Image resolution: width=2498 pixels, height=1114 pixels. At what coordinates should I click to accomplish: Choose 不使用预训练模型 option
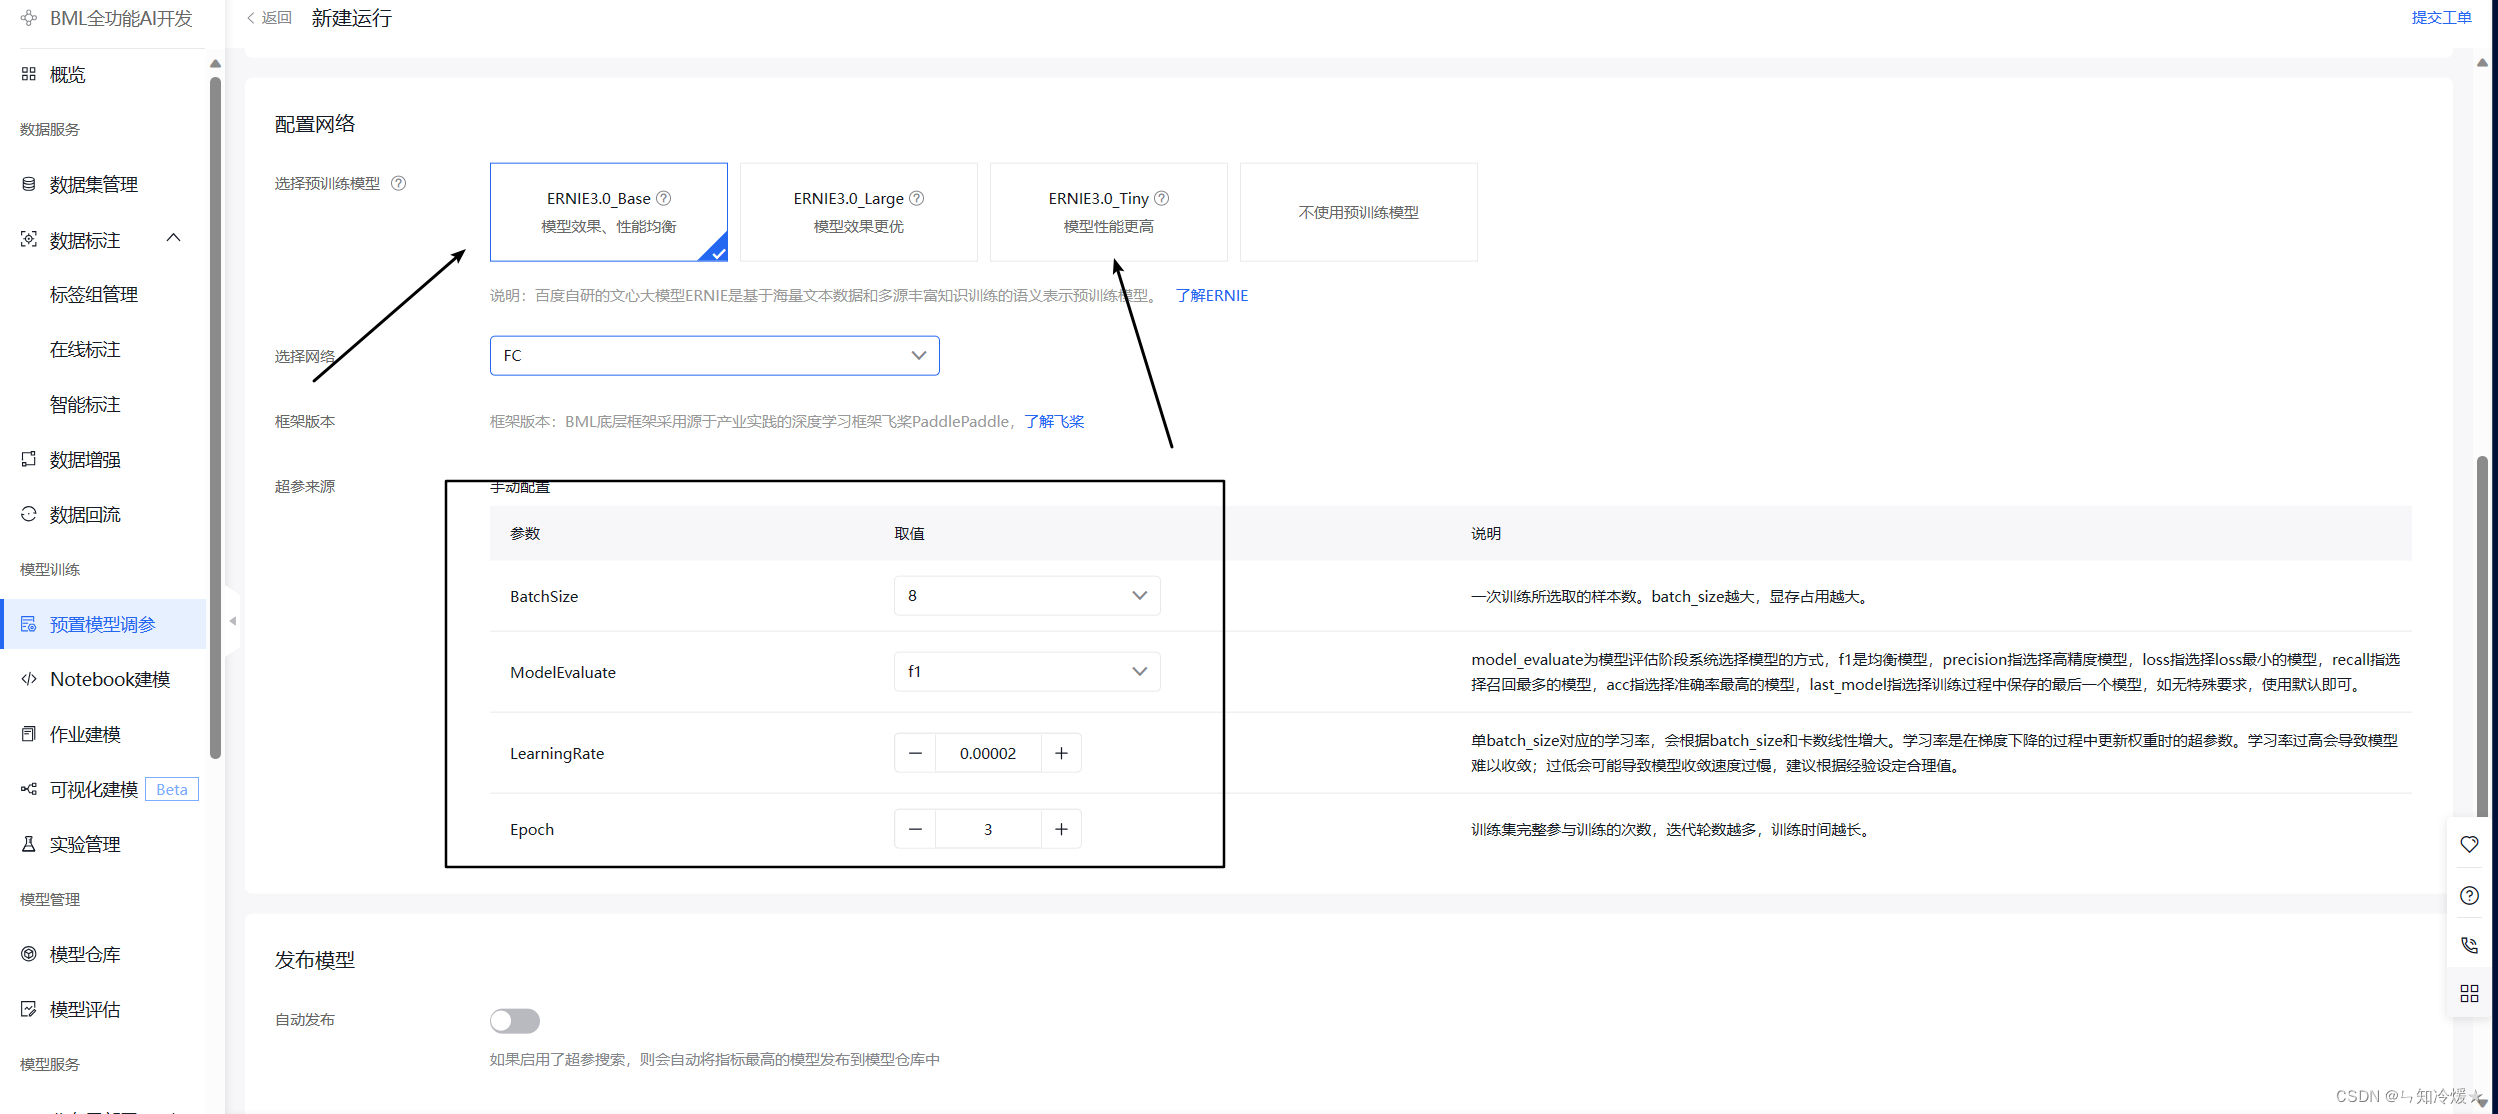(x=1359, y=212)
